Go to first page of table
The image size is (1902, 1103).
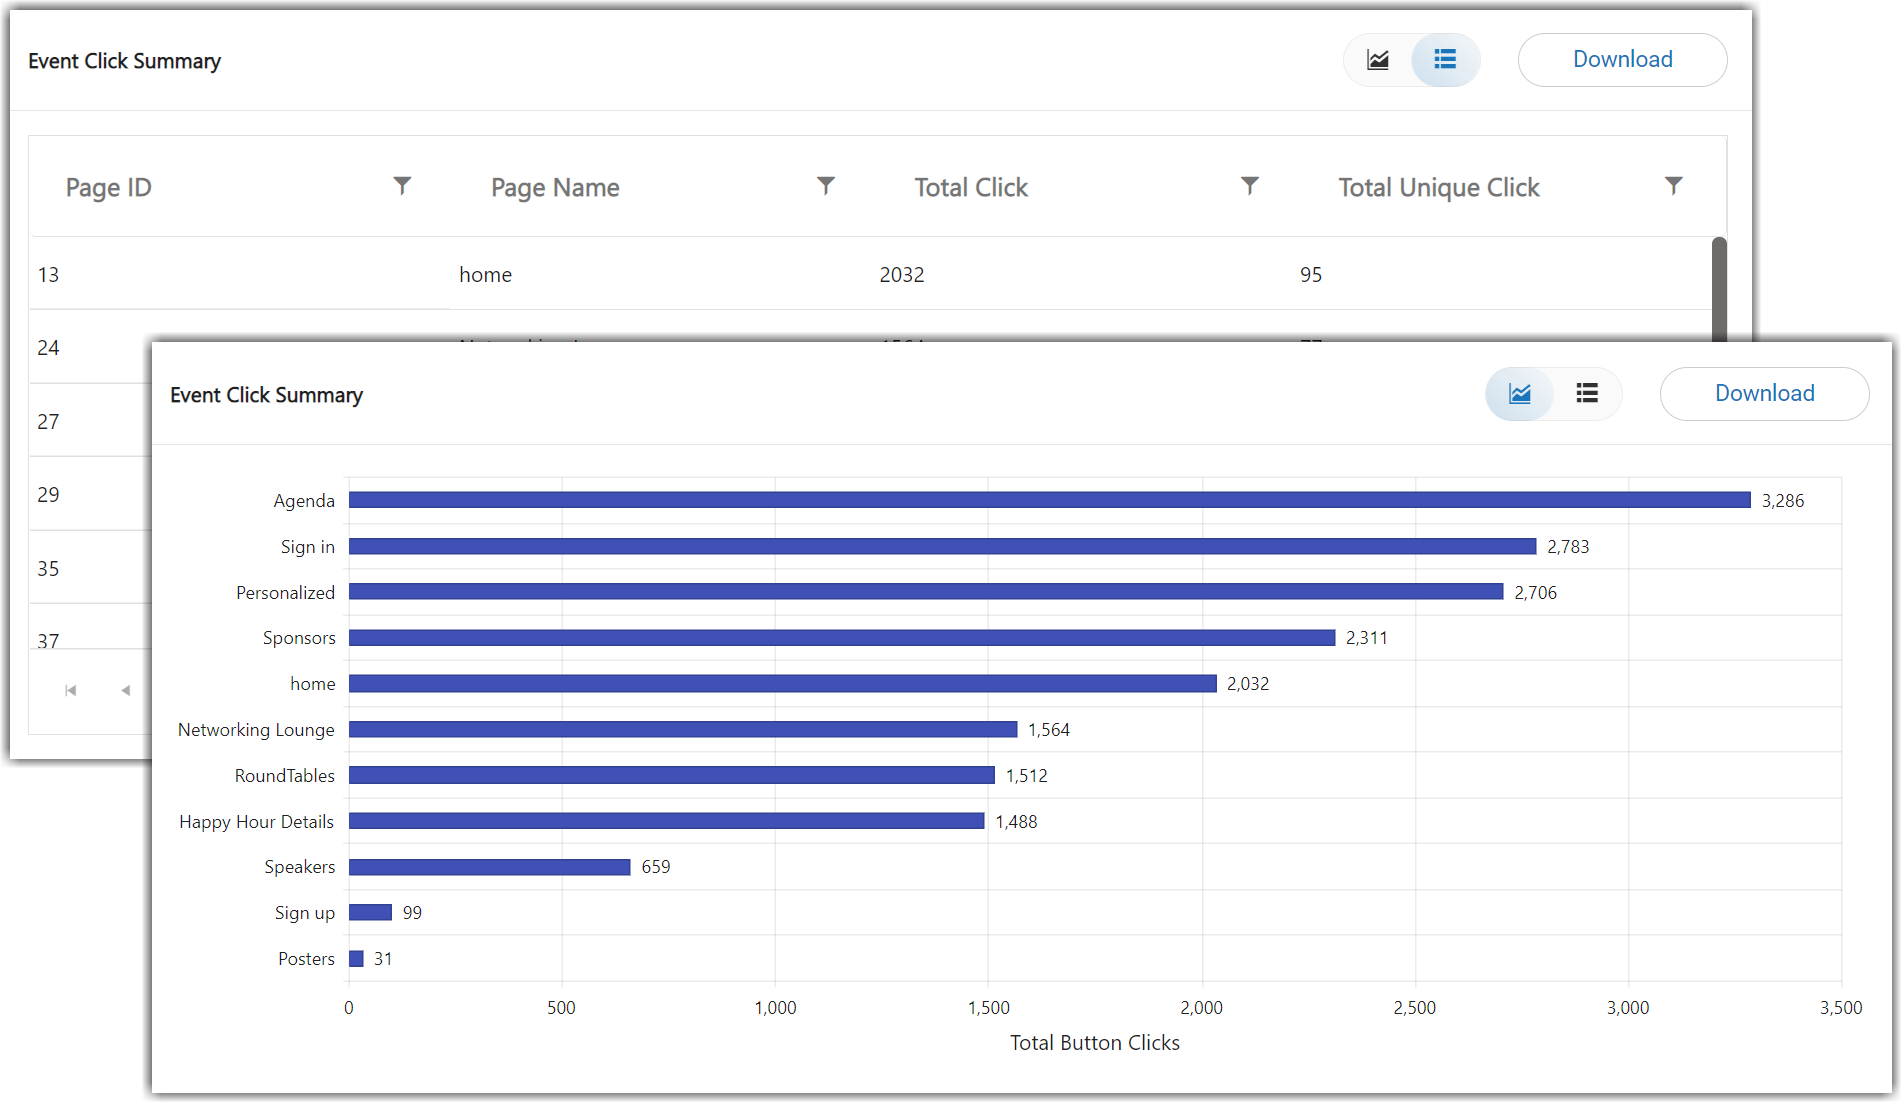pos(71,690)
